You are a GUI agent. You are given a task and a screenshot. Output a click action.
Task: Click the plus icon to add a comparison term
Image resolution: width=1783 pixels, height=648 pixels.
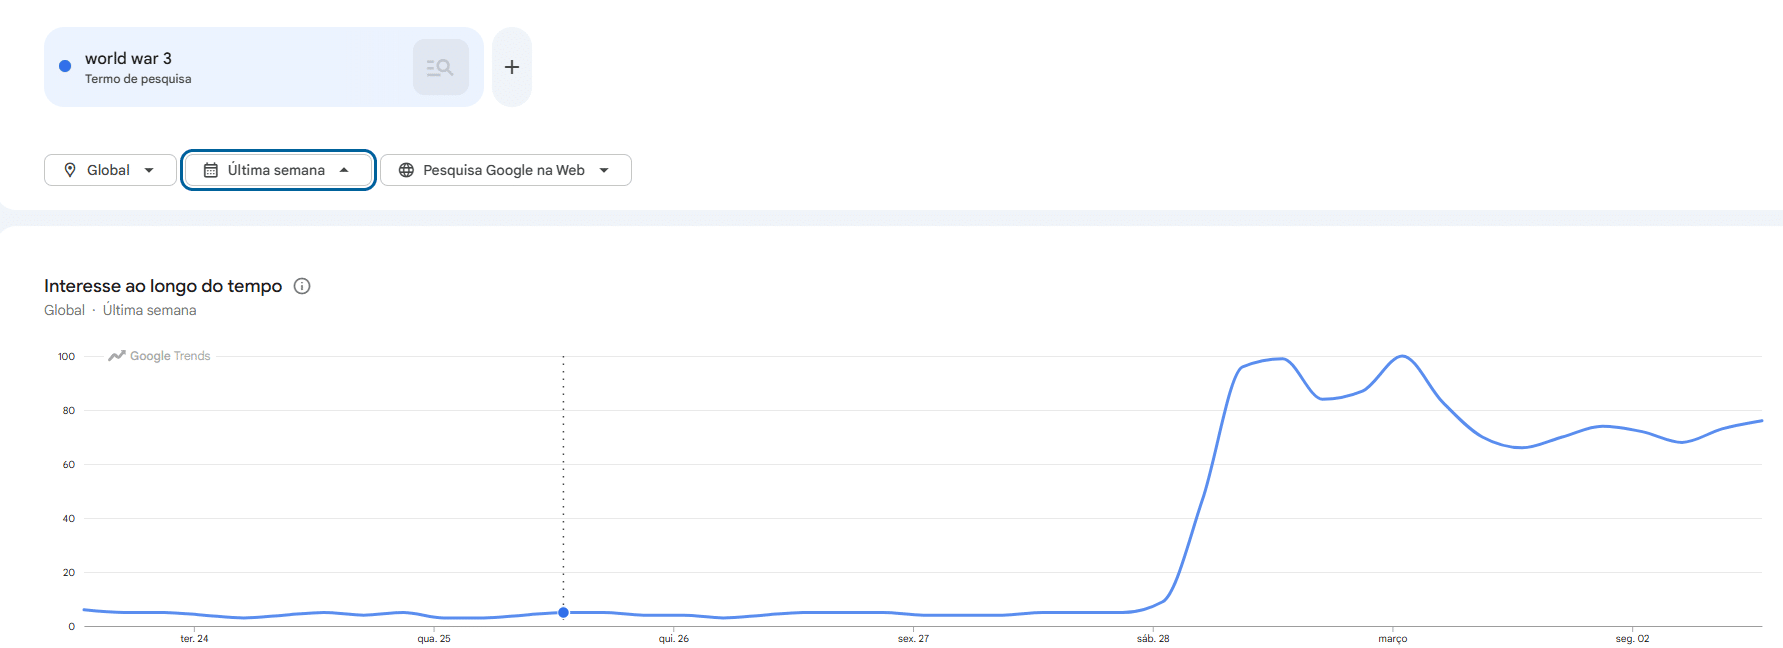(x=511, y=66)
